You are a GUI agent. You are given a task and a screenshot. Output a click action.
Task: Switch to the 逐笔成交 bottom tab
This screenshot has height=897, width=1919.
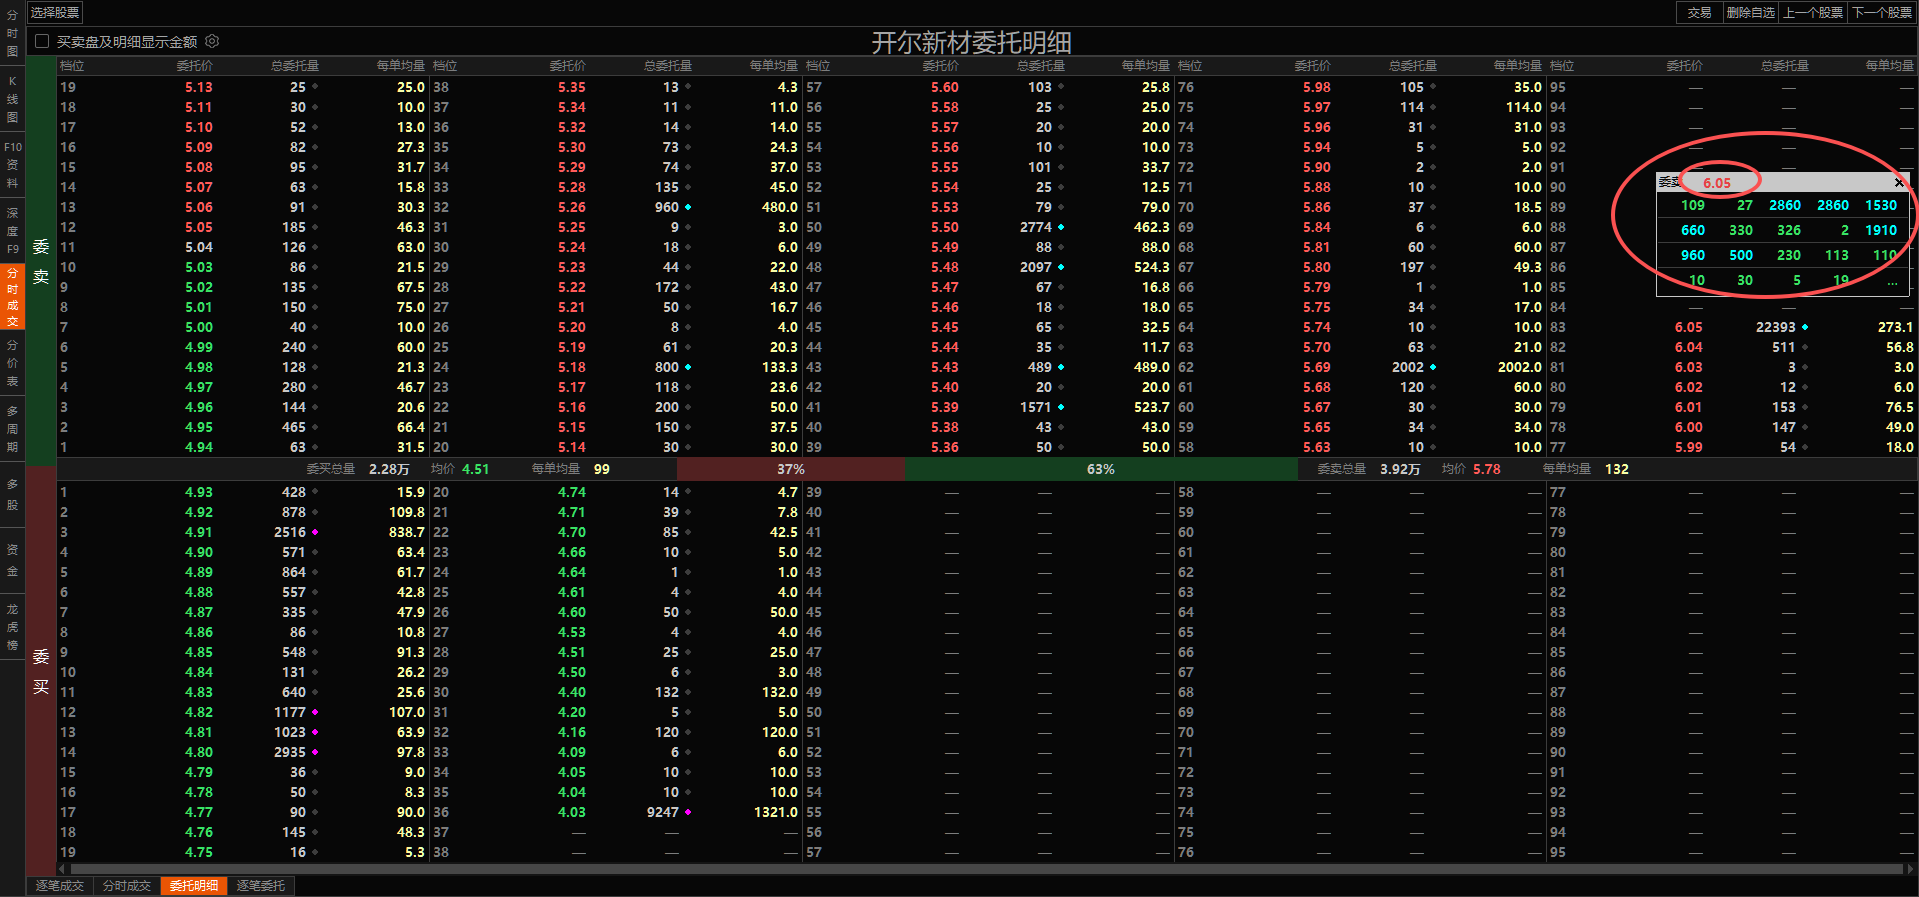[x=60, y=886]
